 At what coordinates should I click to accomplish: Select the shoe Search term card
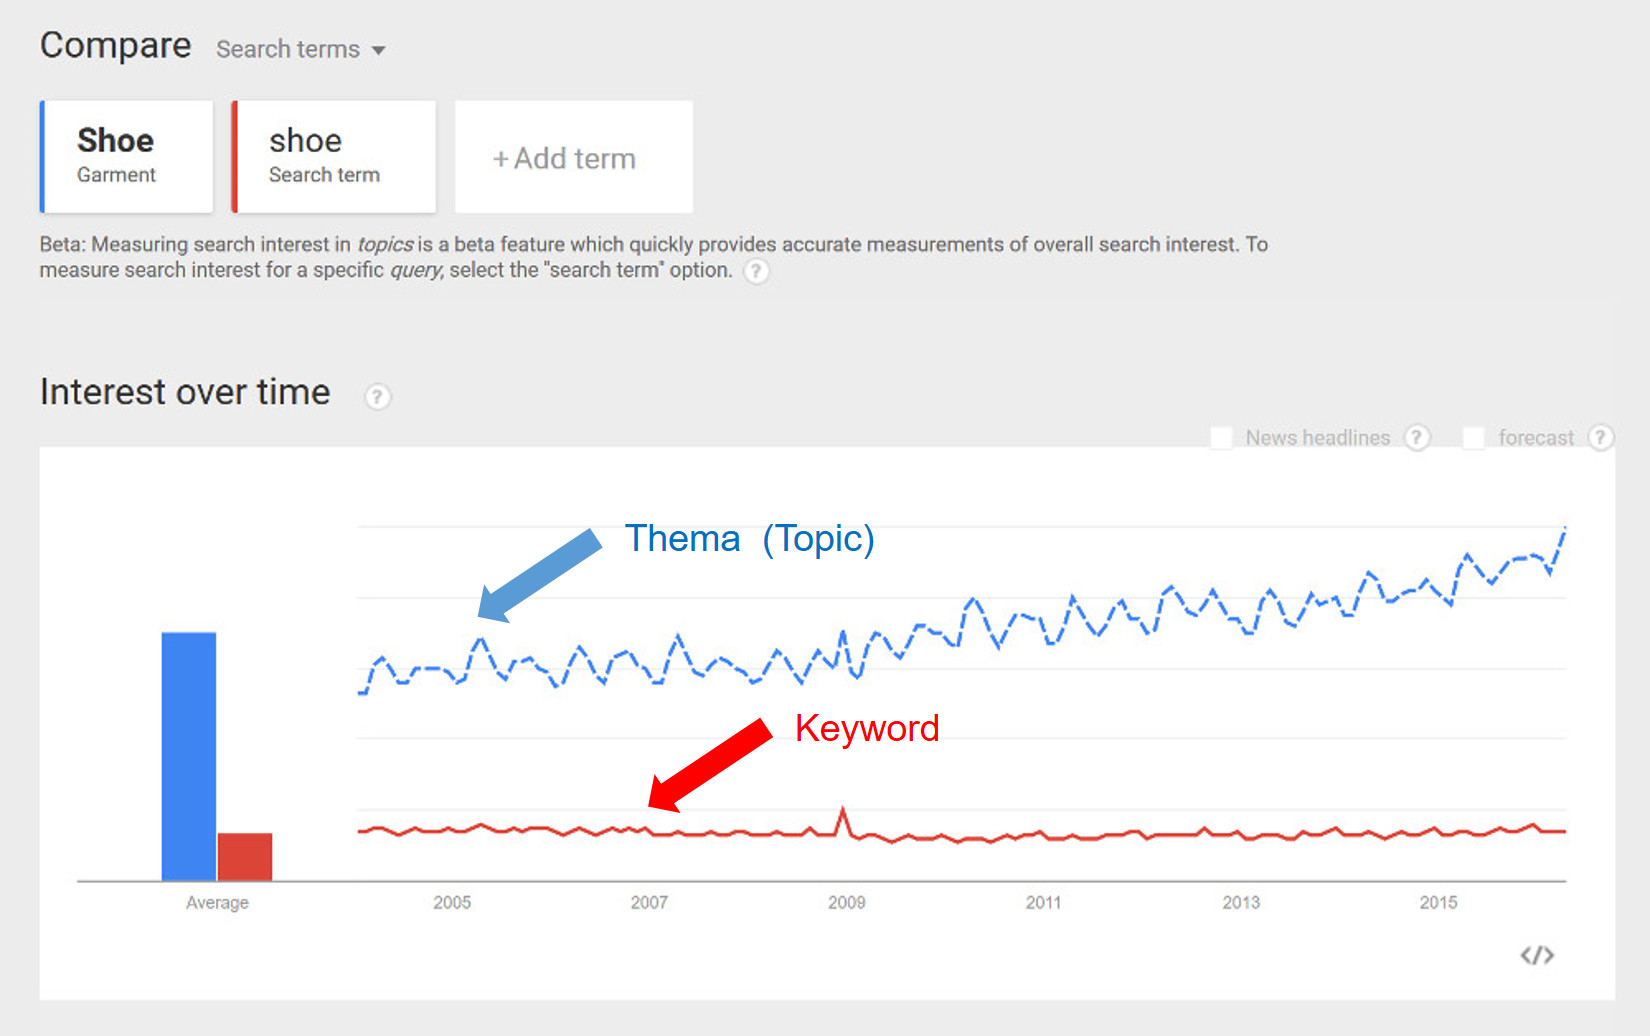(x=333, y=156)
